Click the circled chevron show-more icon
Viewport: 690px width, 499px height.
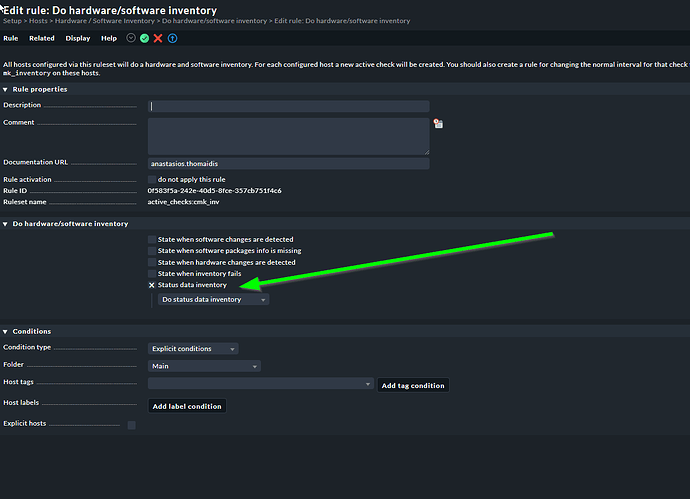131,38
